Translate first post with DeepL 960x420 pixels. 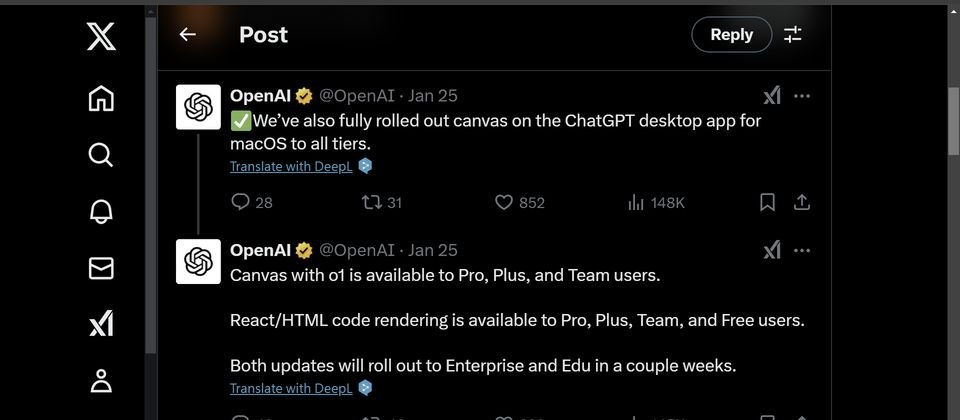291,166
